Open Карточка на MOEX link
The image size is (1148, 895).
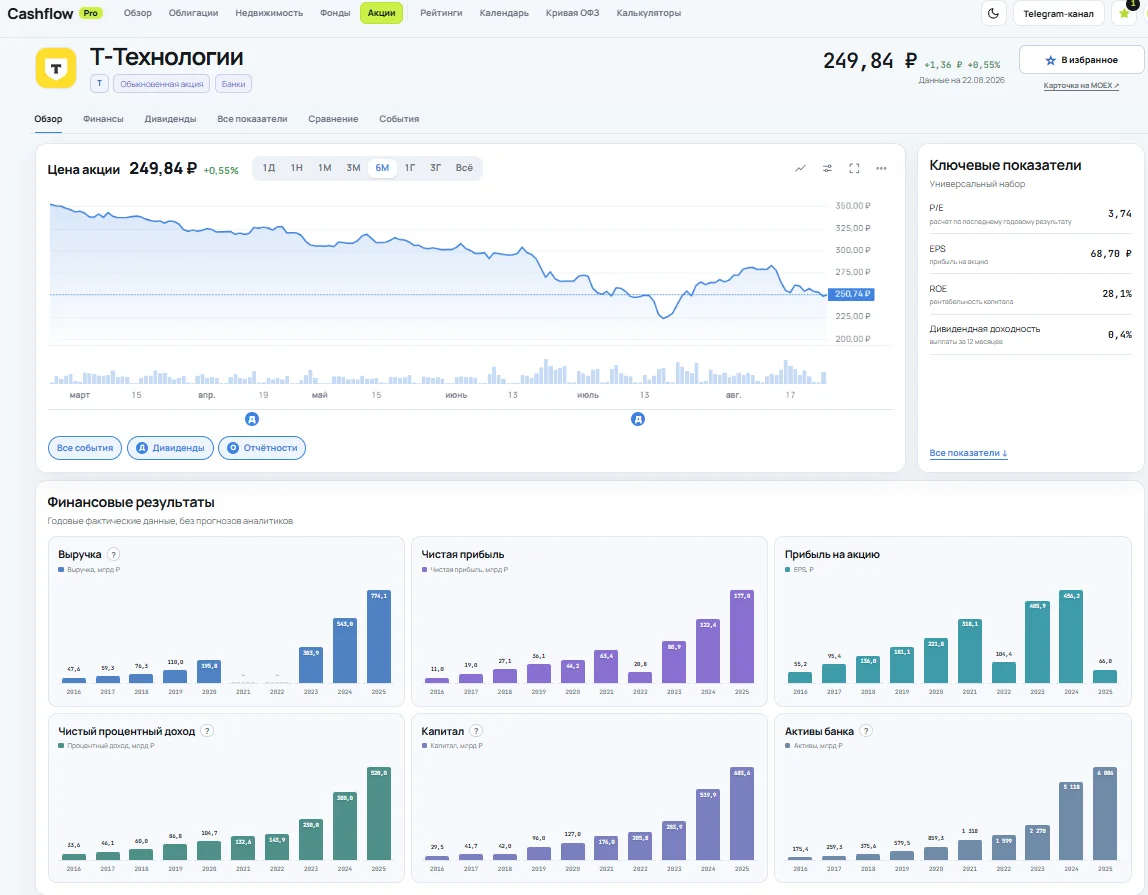(1081, 86)
